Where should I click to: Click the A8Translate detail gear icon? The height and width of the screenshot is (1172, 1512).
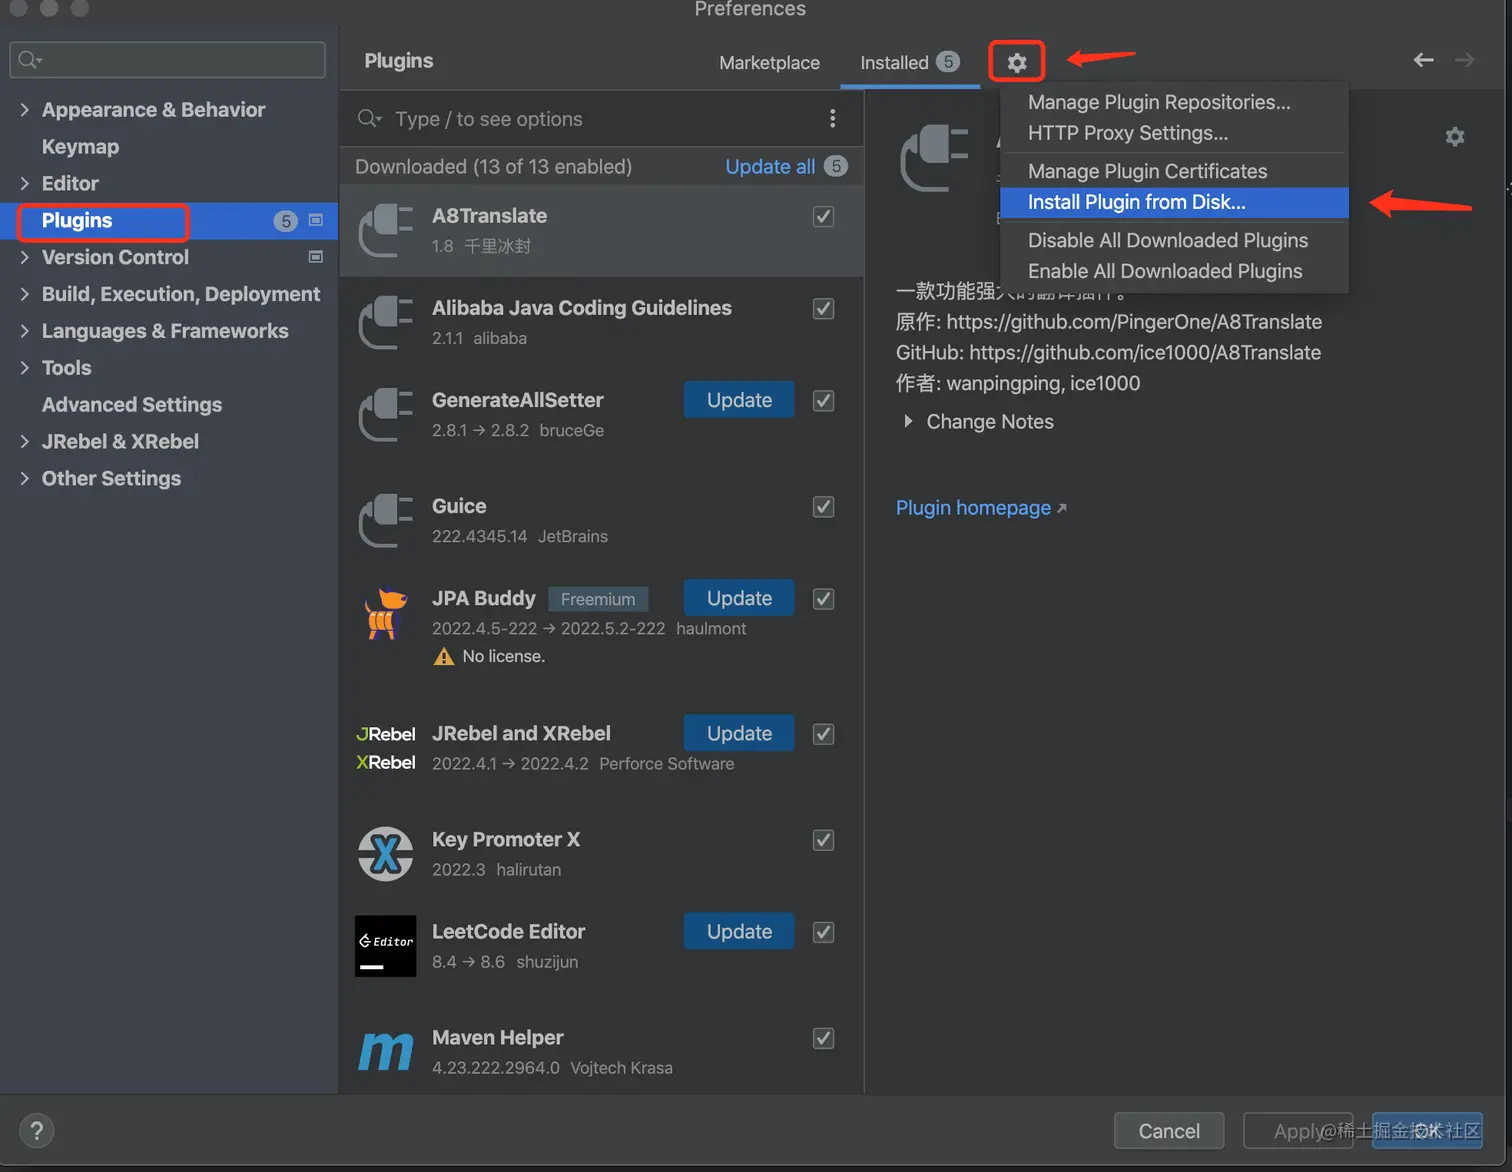point(1455,137)
